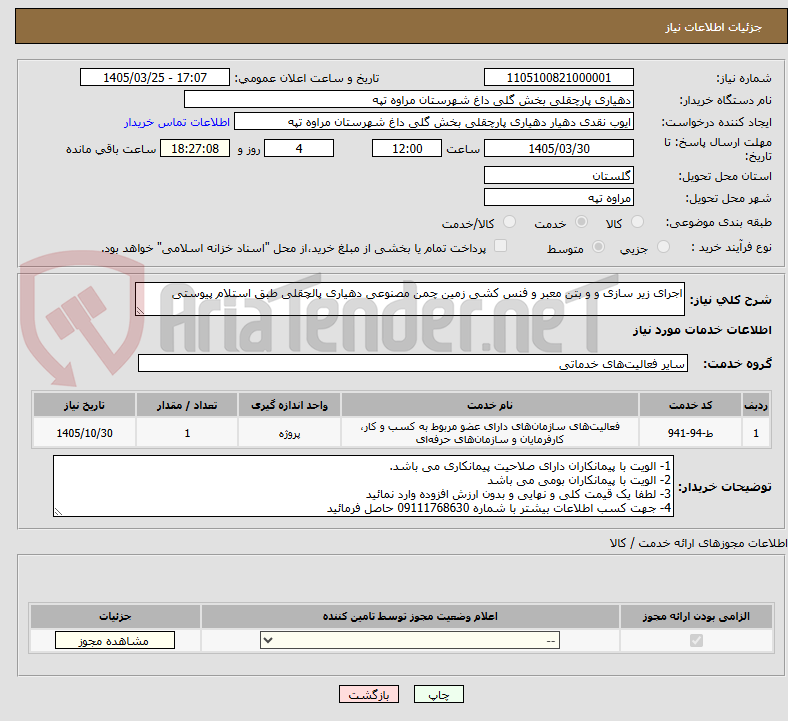Select the جزیی purchase type radio
This screenshot has width=788, height=721.
coord(663,247)
